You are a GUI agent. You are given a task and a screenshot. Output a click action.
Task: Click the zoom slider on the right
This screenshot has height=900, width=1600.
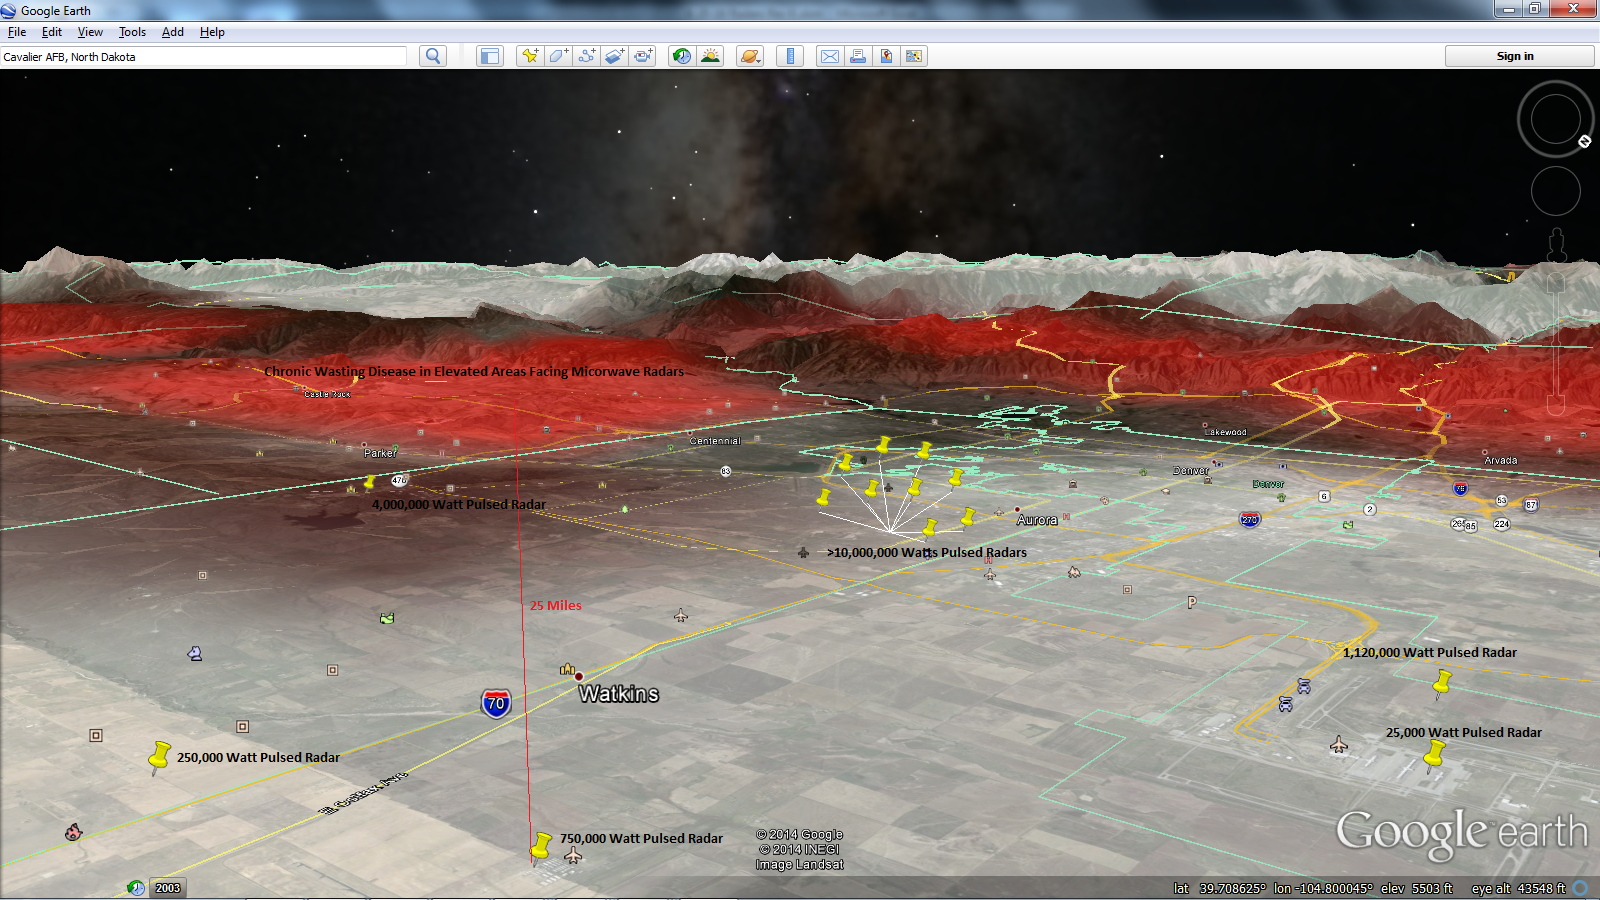coord(1556,340)
